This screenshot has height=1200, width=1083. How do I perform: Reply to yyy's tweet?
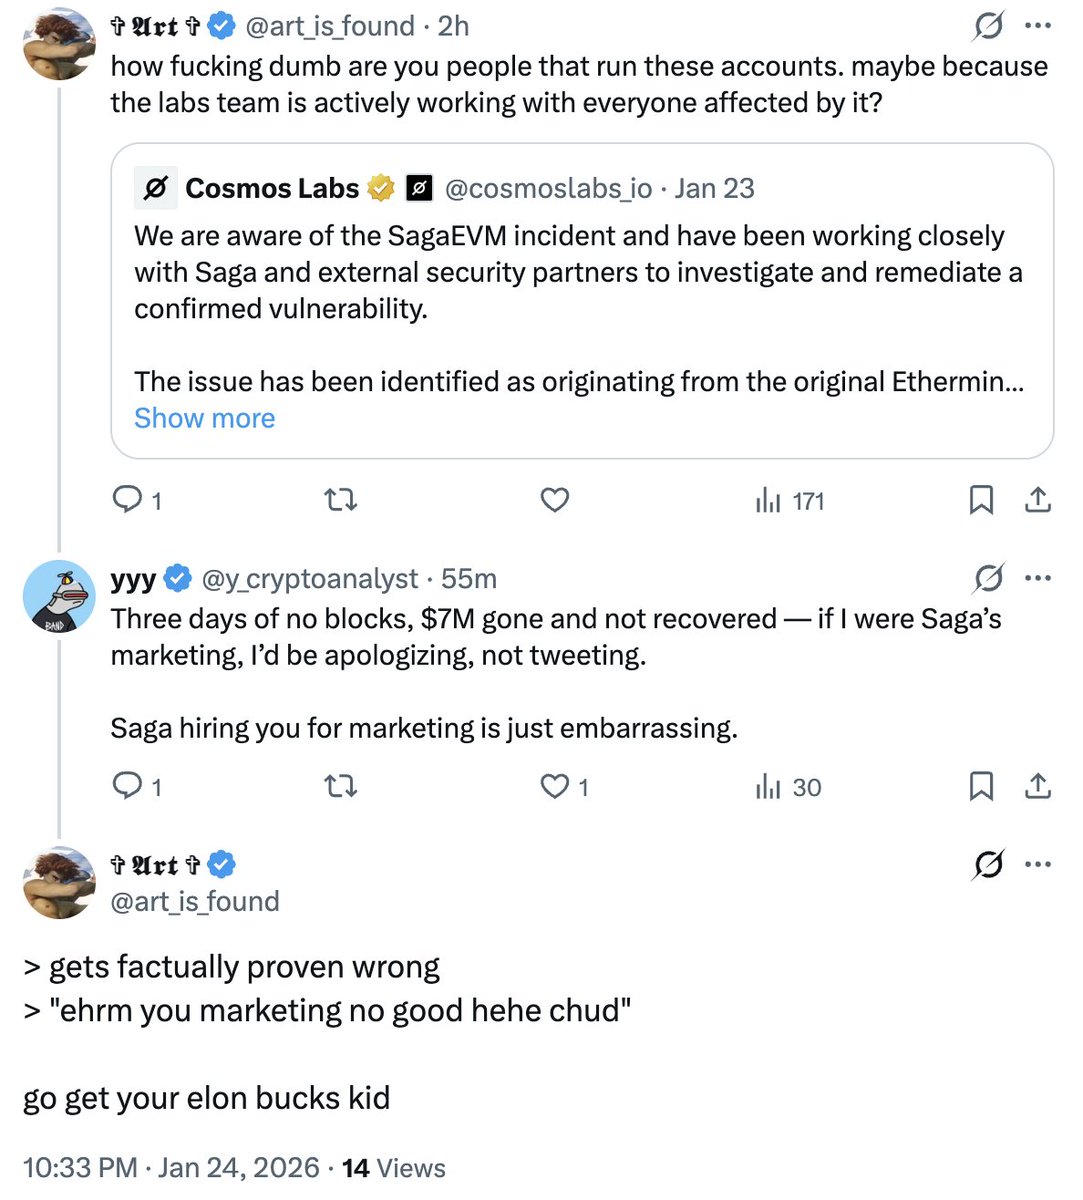128,786
